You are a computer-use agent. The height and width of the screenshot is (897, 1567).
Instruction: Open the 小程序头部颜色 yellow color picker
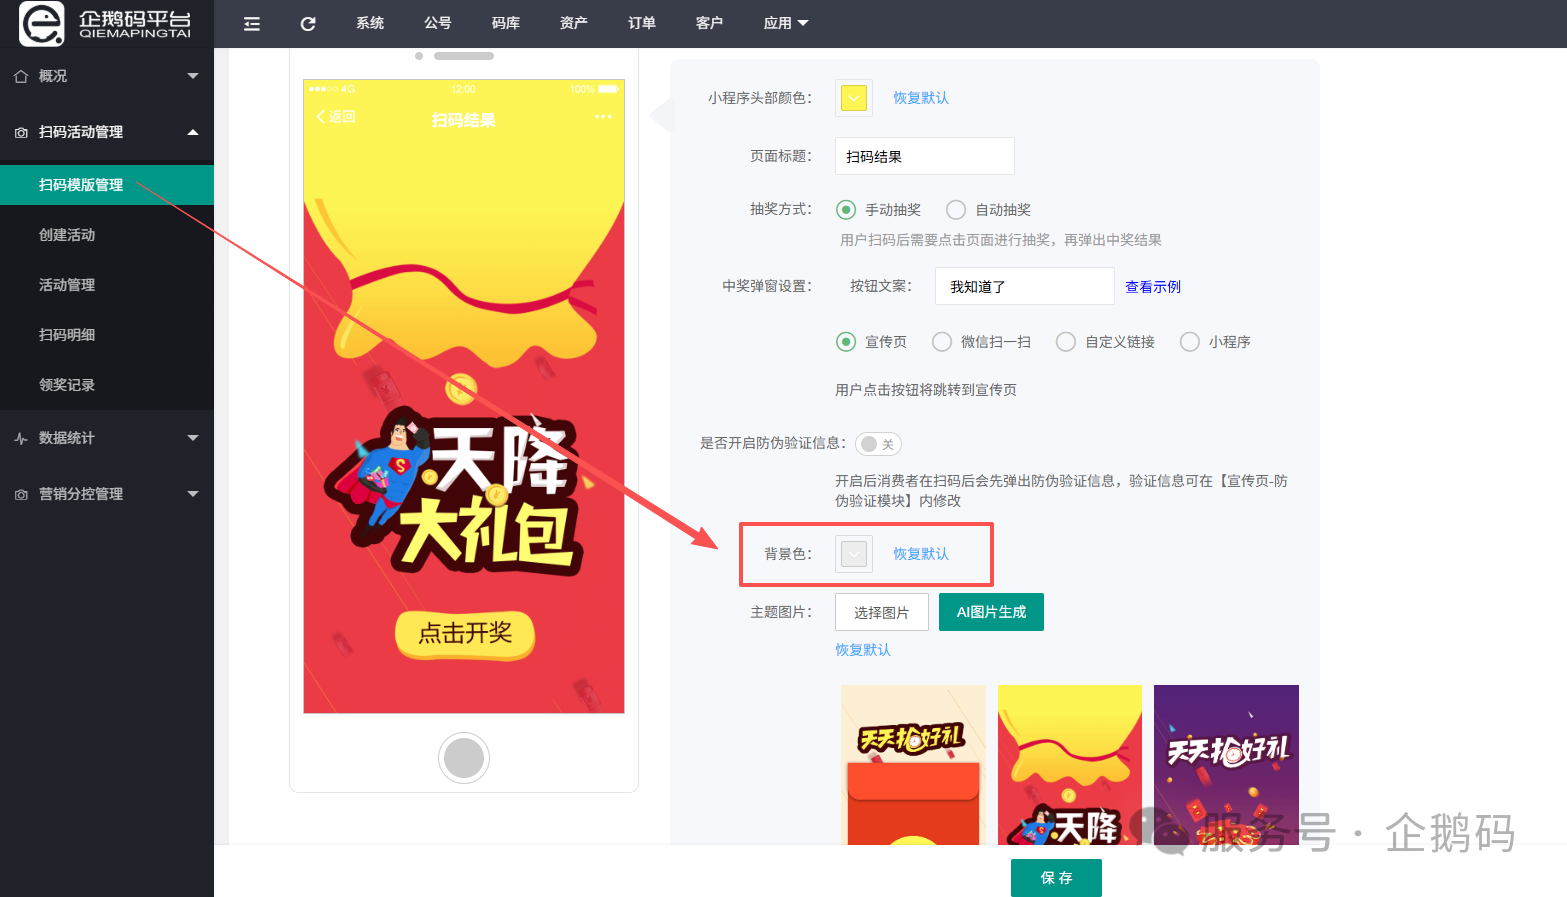coord(854,98)
